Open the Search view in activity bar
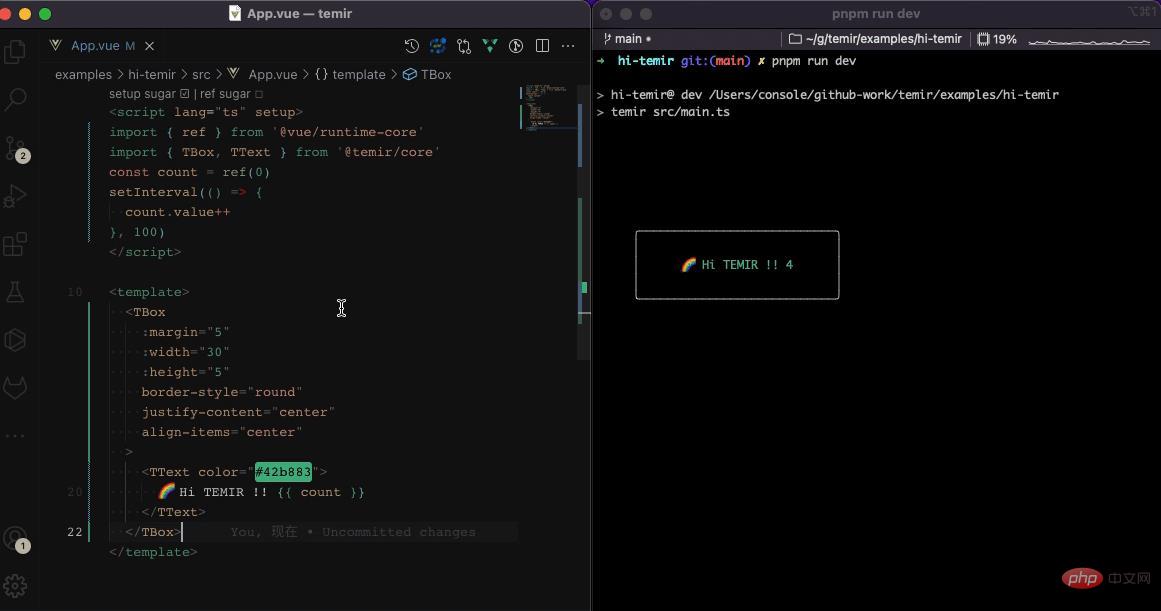This screenshot has height=611, width=1161. pyautogui.click(x=15, y=99)
